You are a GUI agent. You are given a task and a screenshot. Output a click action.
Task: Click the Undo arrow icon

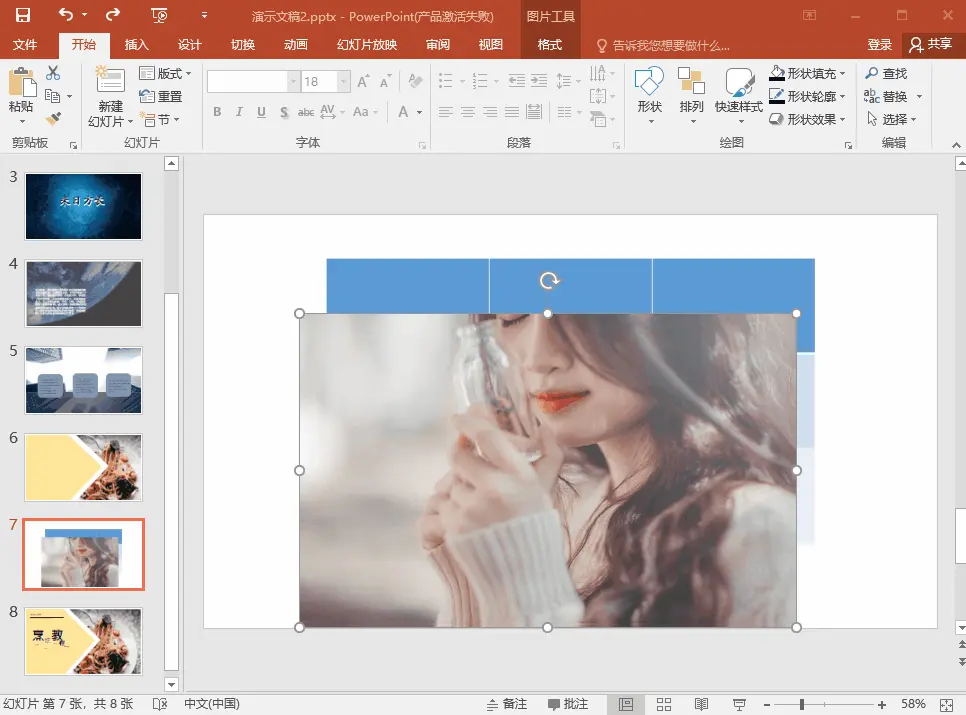66,15
